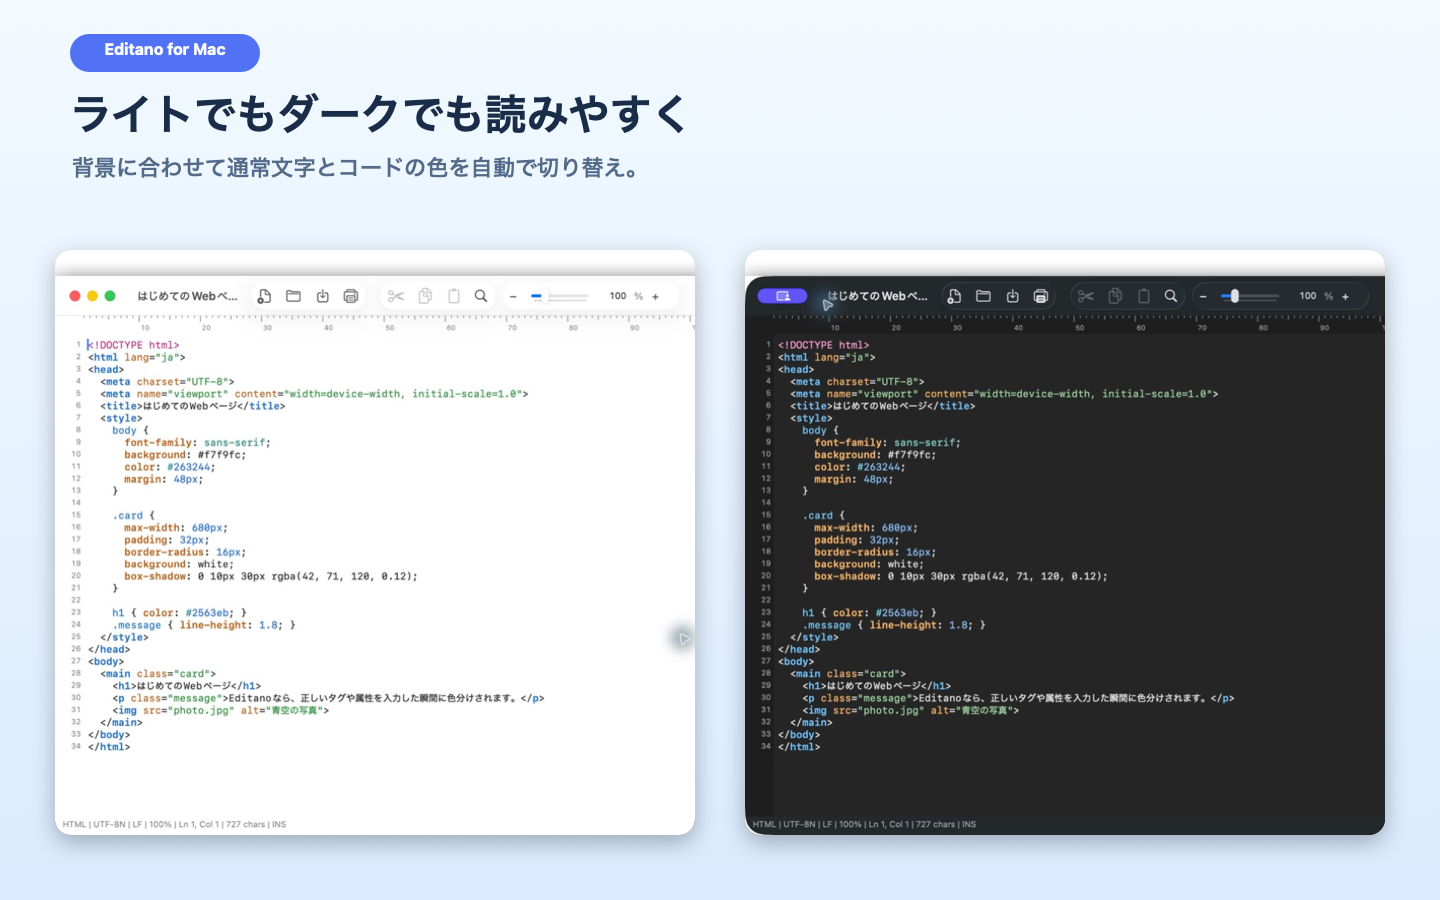Click the zoom-out minus button in dark window
Screen dimensions: 1440x900
point(1204,297)
